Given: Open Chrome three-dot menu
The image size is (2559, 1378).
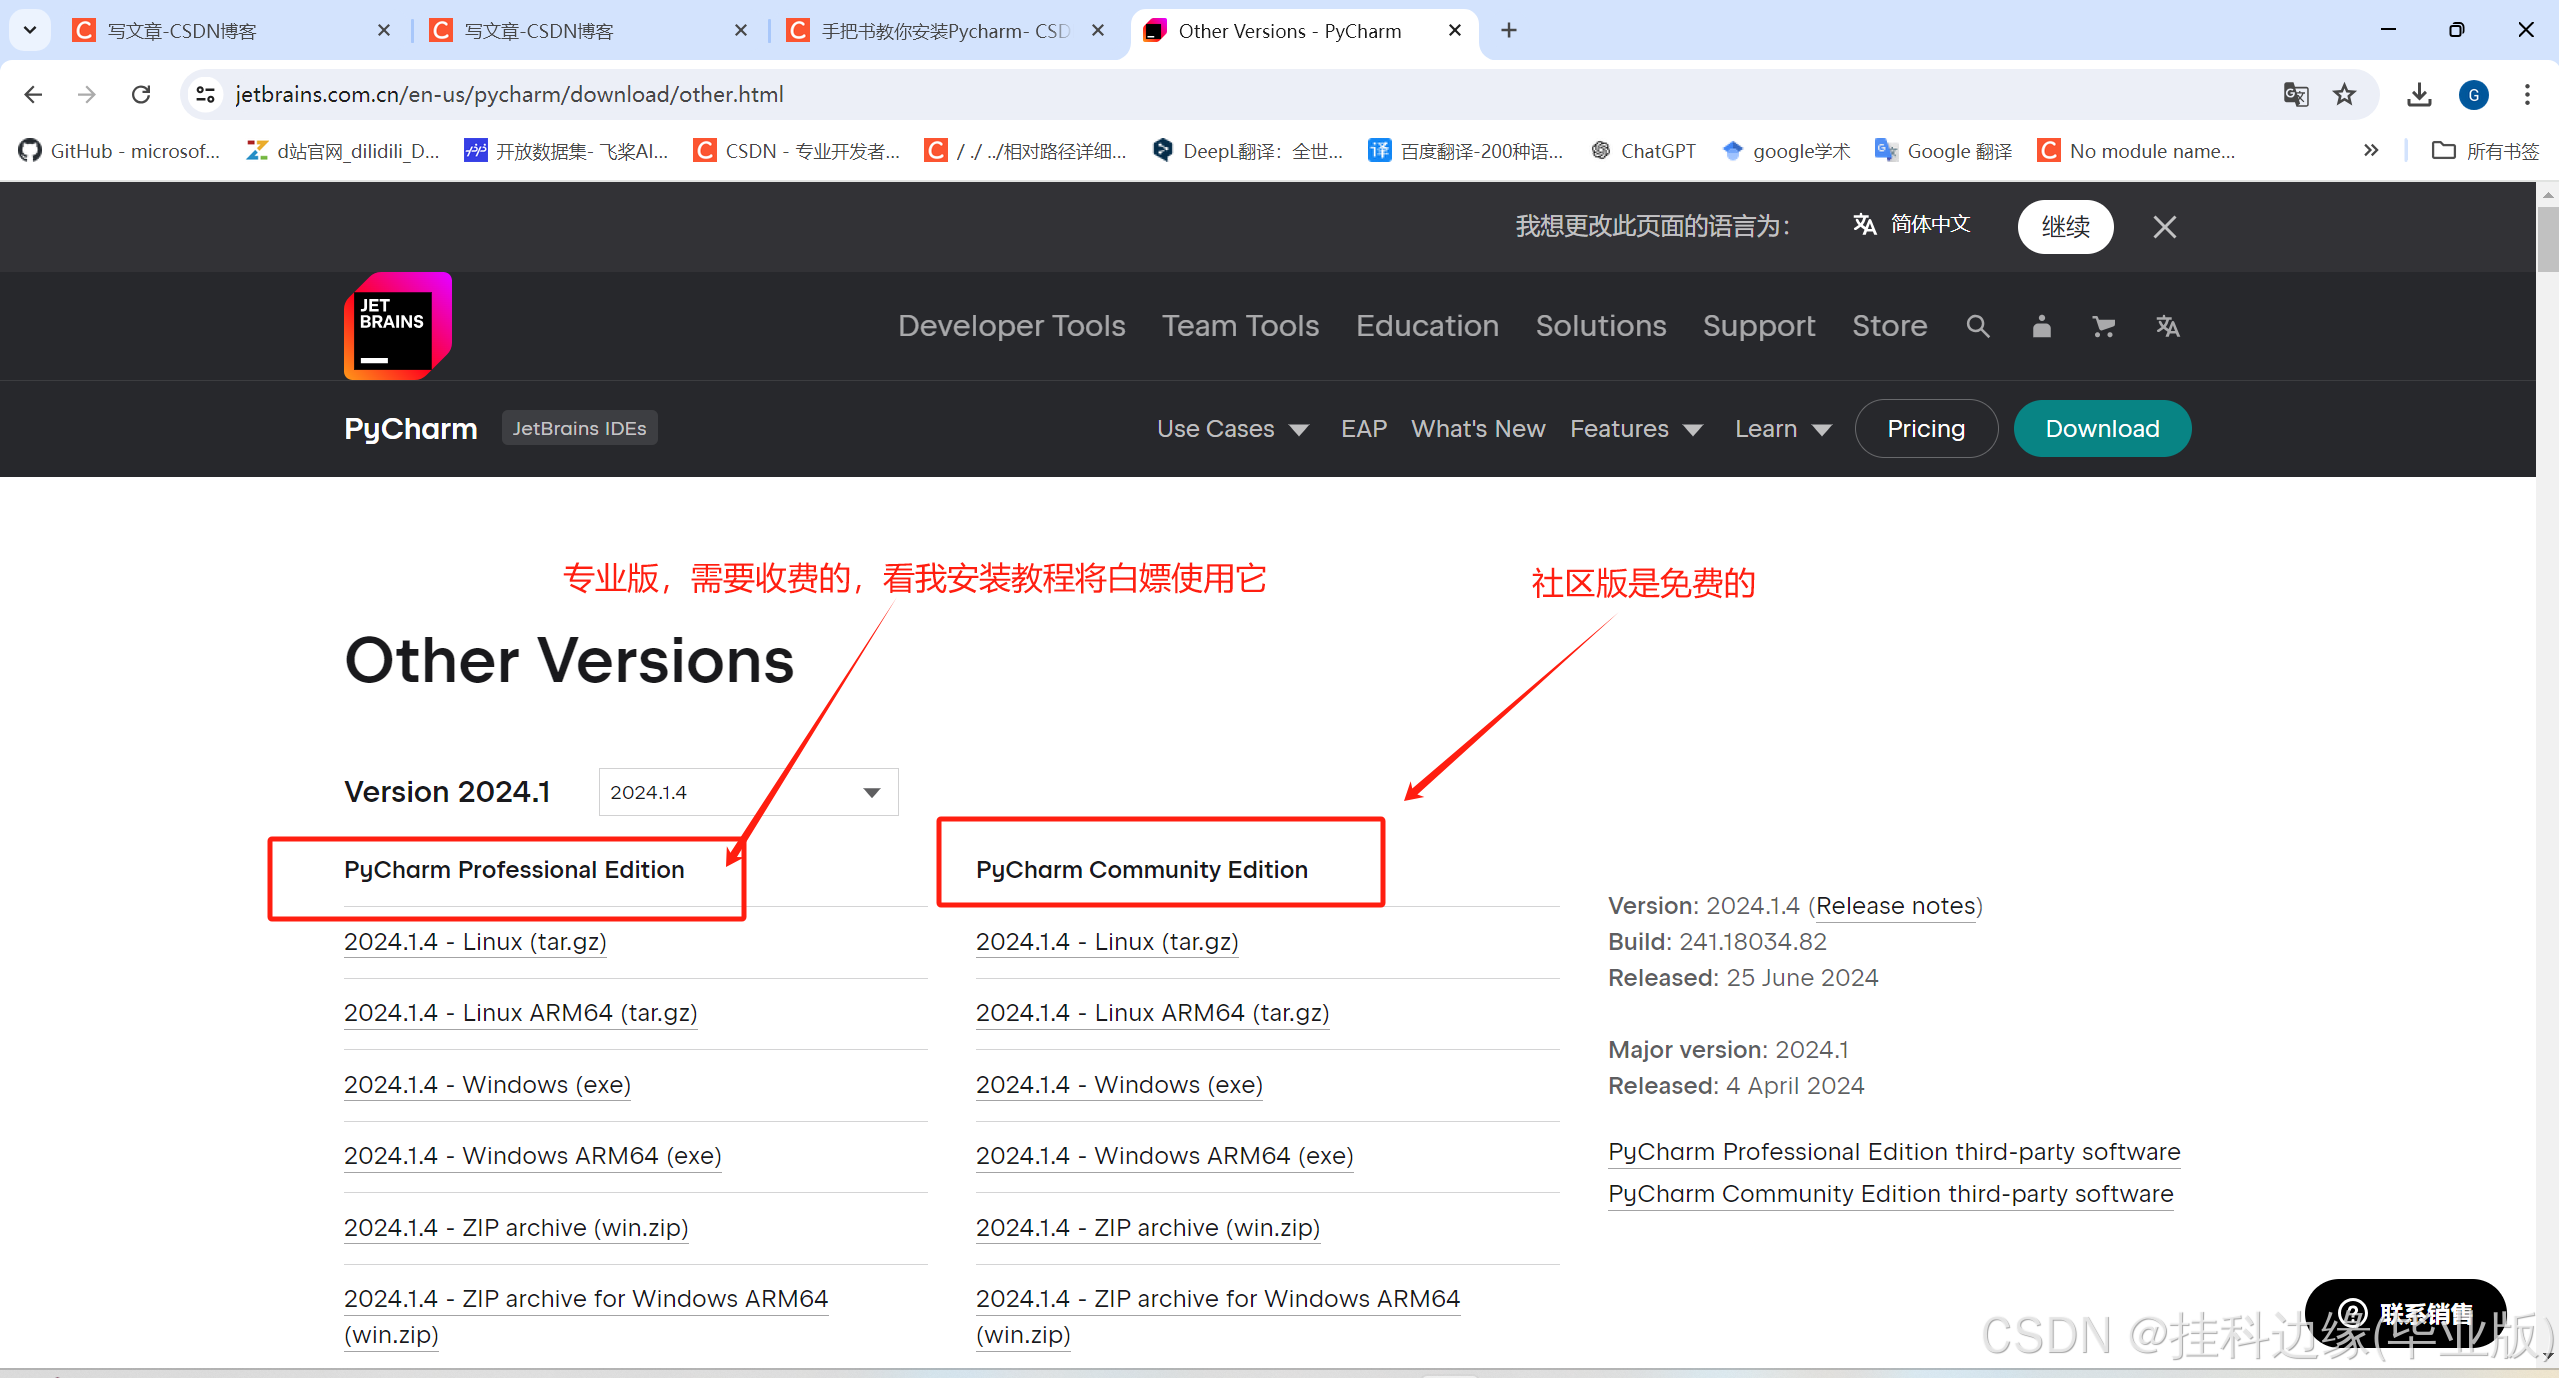Looking at the screenshot, I should (2527, 94).
